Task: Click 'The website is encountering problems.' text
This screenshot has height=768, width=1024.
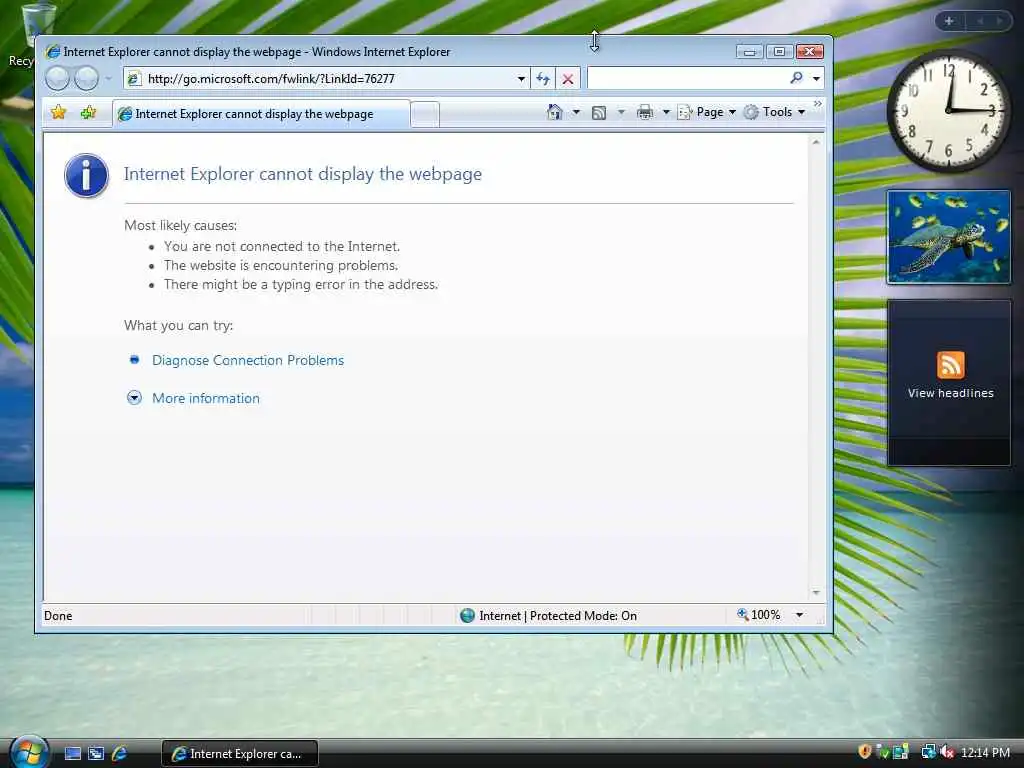Action: tap(281, 266)
